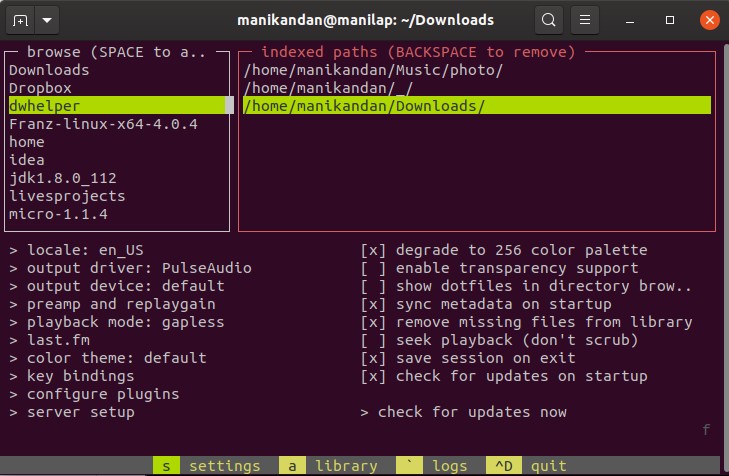Screen dimensions: 729x476
Task: Click the terminal search icon
Action: click(549, 20)
